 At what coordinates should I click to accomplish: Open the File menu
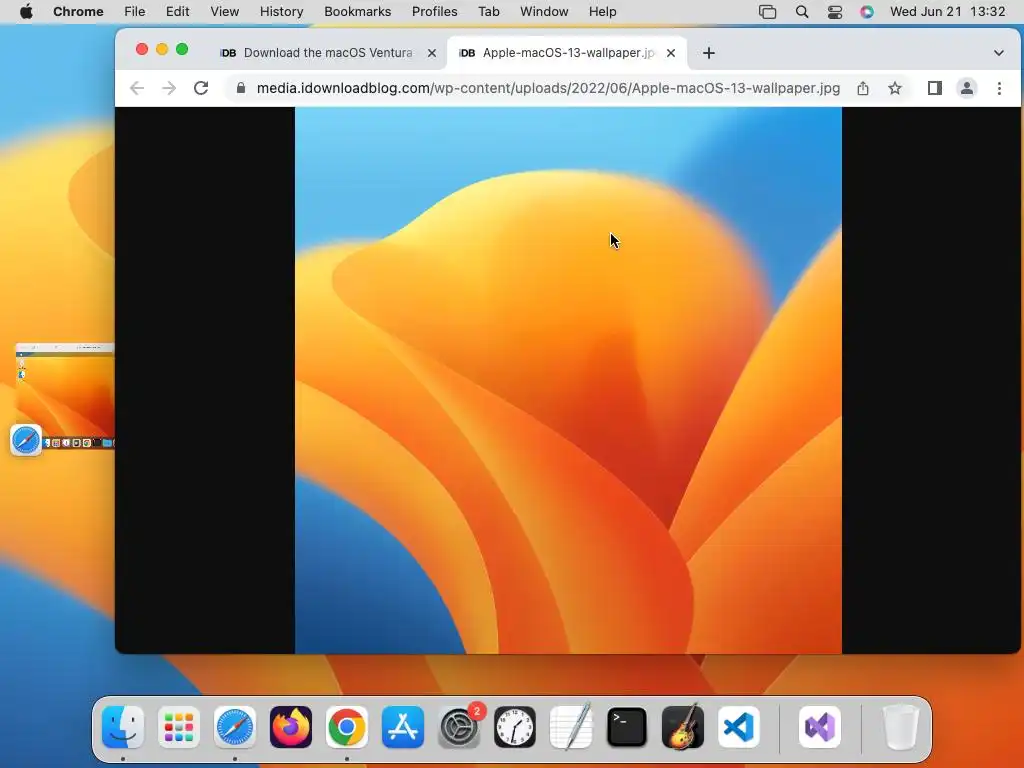135,12
